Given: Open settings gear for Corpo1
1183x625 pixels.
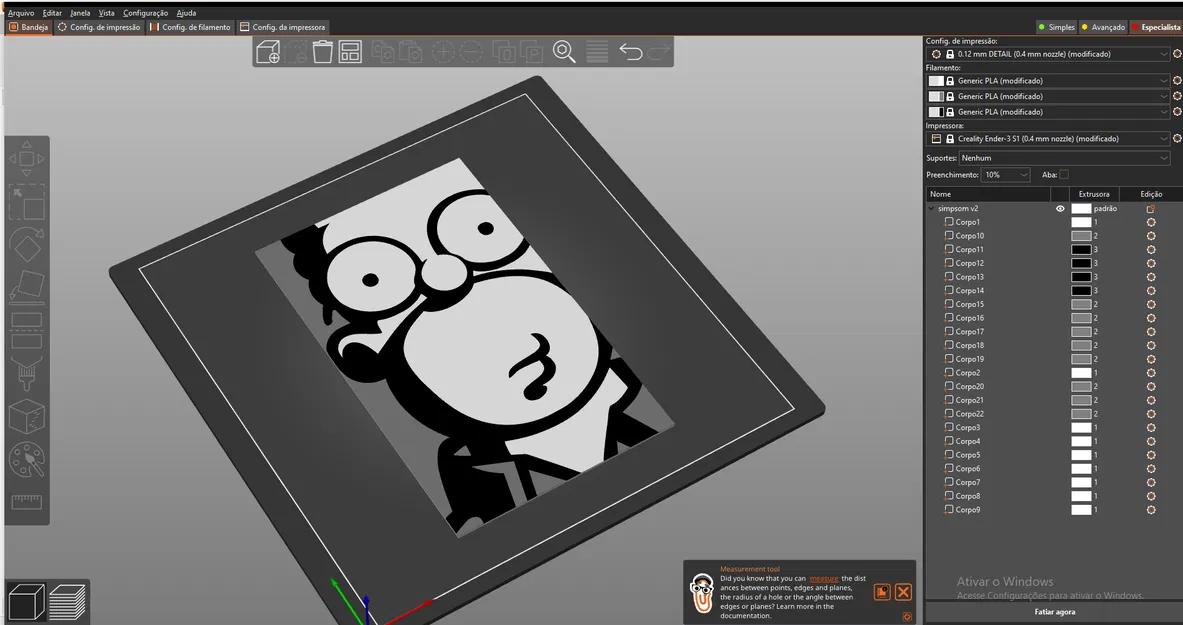Looking at the screenshot, I should [1151, 222].
